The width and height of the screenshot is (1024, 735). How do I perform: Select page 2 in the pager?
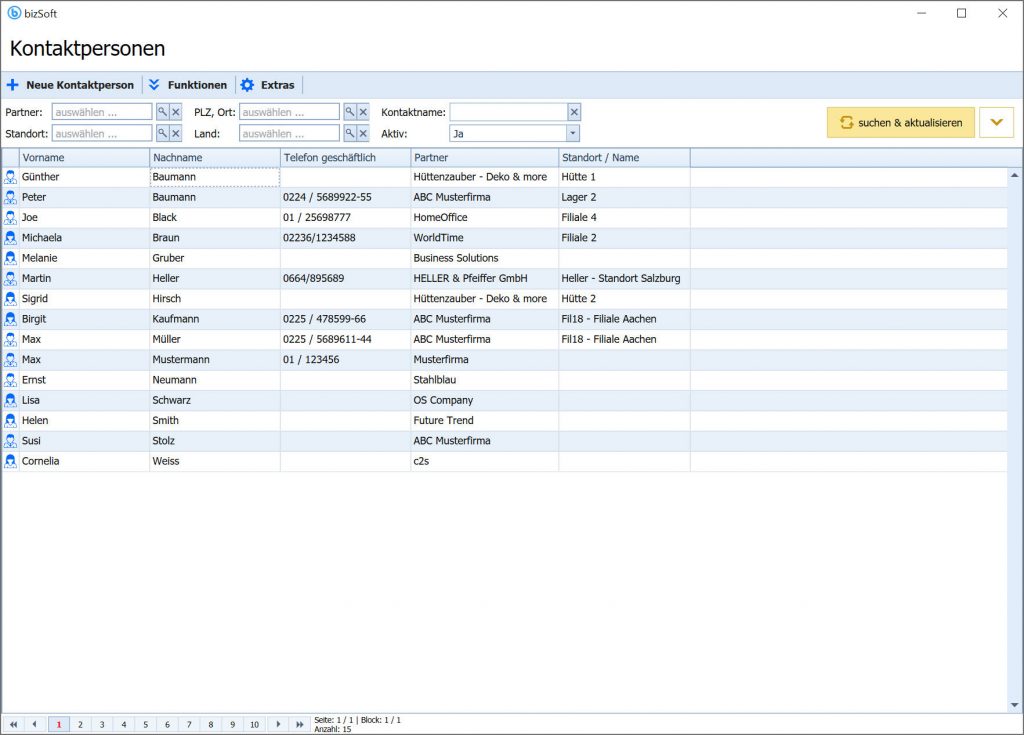[x=80, y=724]
